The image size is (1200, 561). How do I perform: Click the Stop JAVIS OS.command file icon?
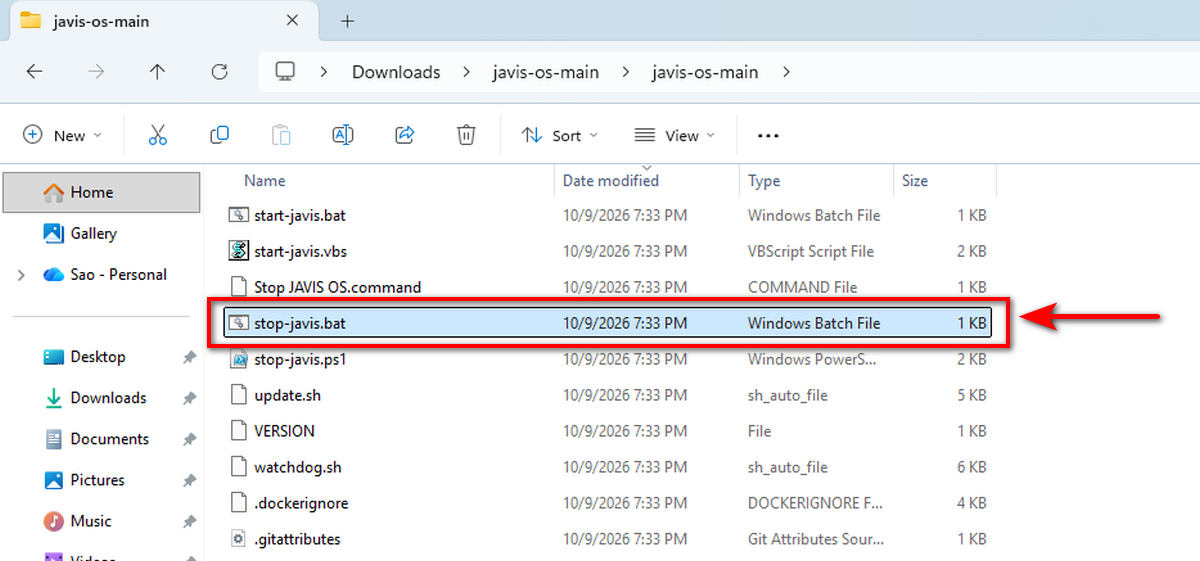click(238, 287)
